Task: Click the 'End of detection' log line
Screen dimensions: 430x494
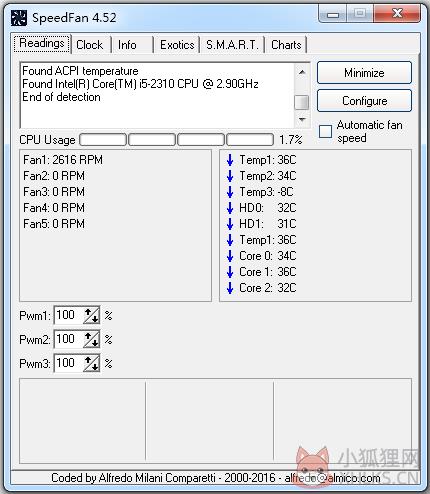Action: pos(61,97)
